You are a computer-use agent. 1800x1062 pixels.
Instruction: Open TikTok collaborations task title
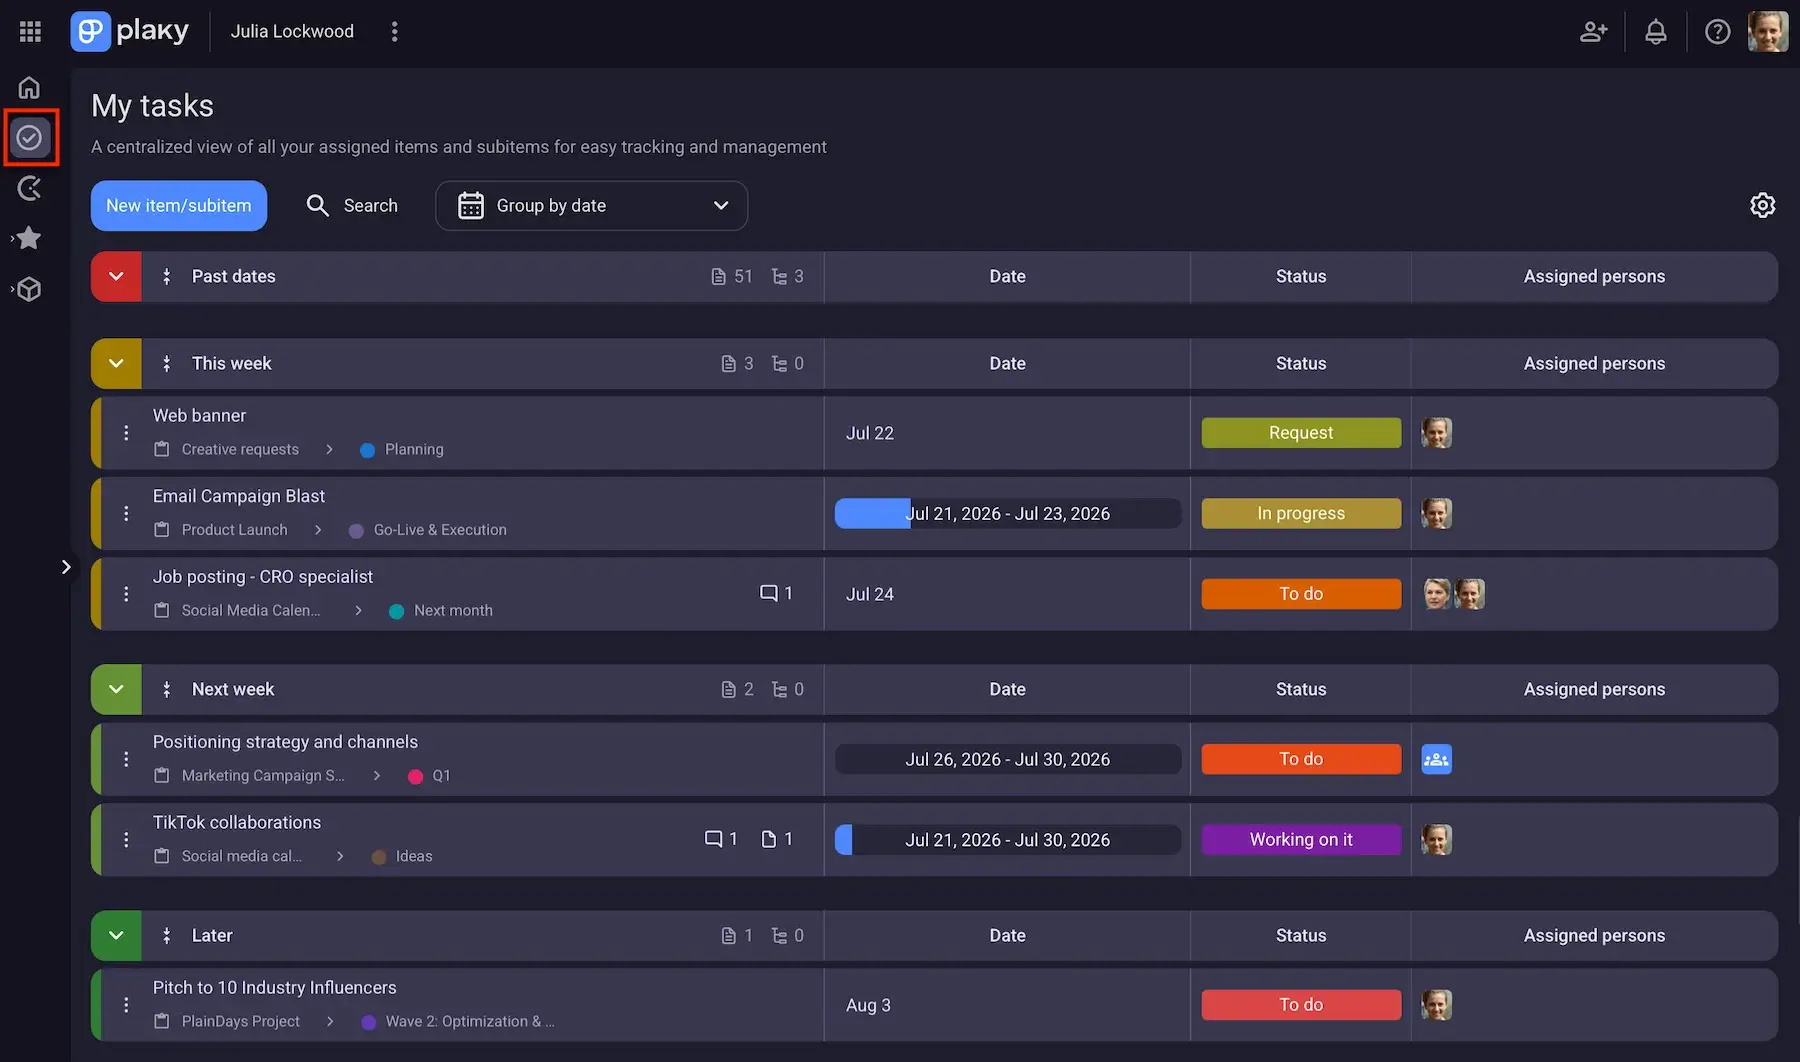click(x=237, y=822)
